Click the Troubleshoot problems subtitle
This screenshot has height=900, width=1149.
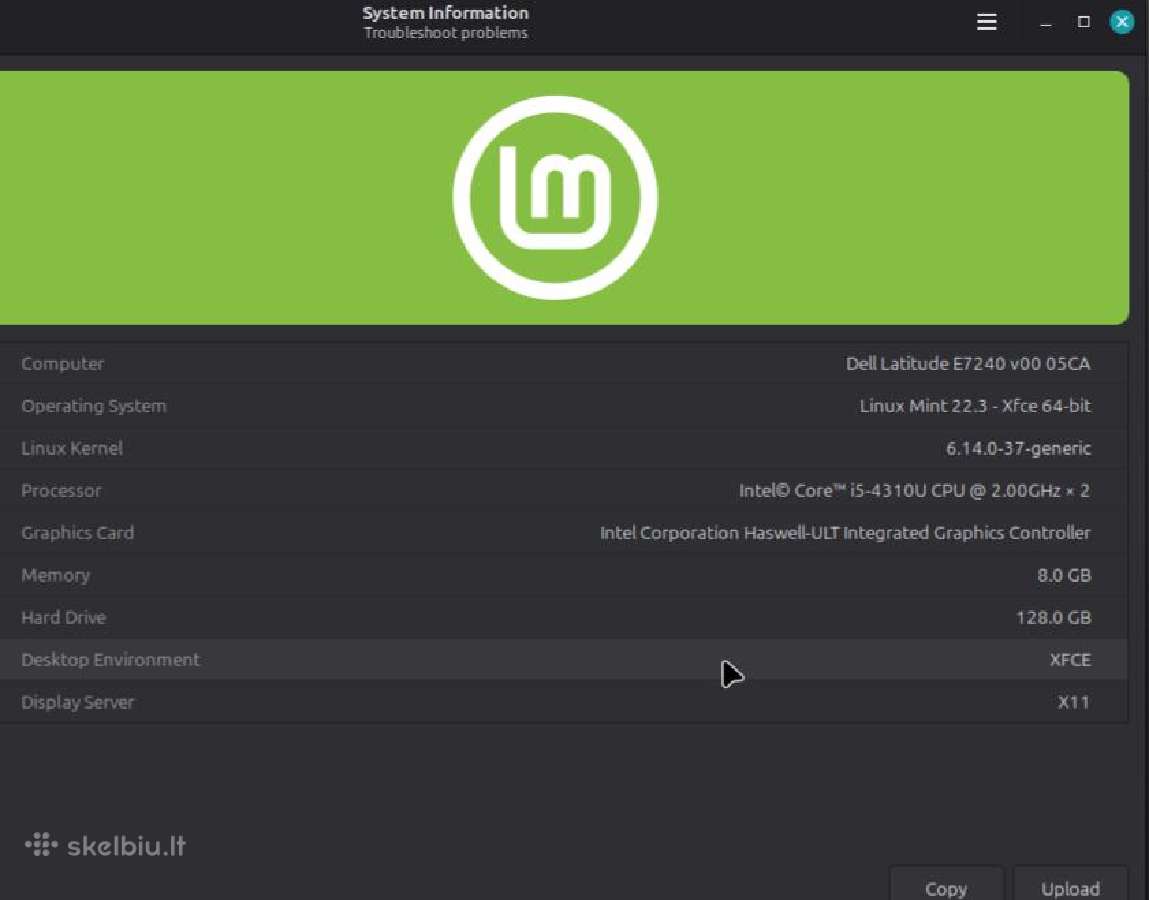pos(446,33)
